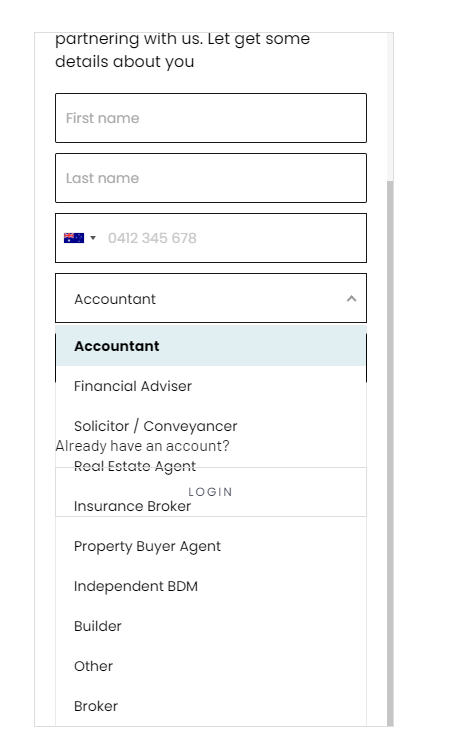Click the scrollbar track above thumb

tap(390, 107)
